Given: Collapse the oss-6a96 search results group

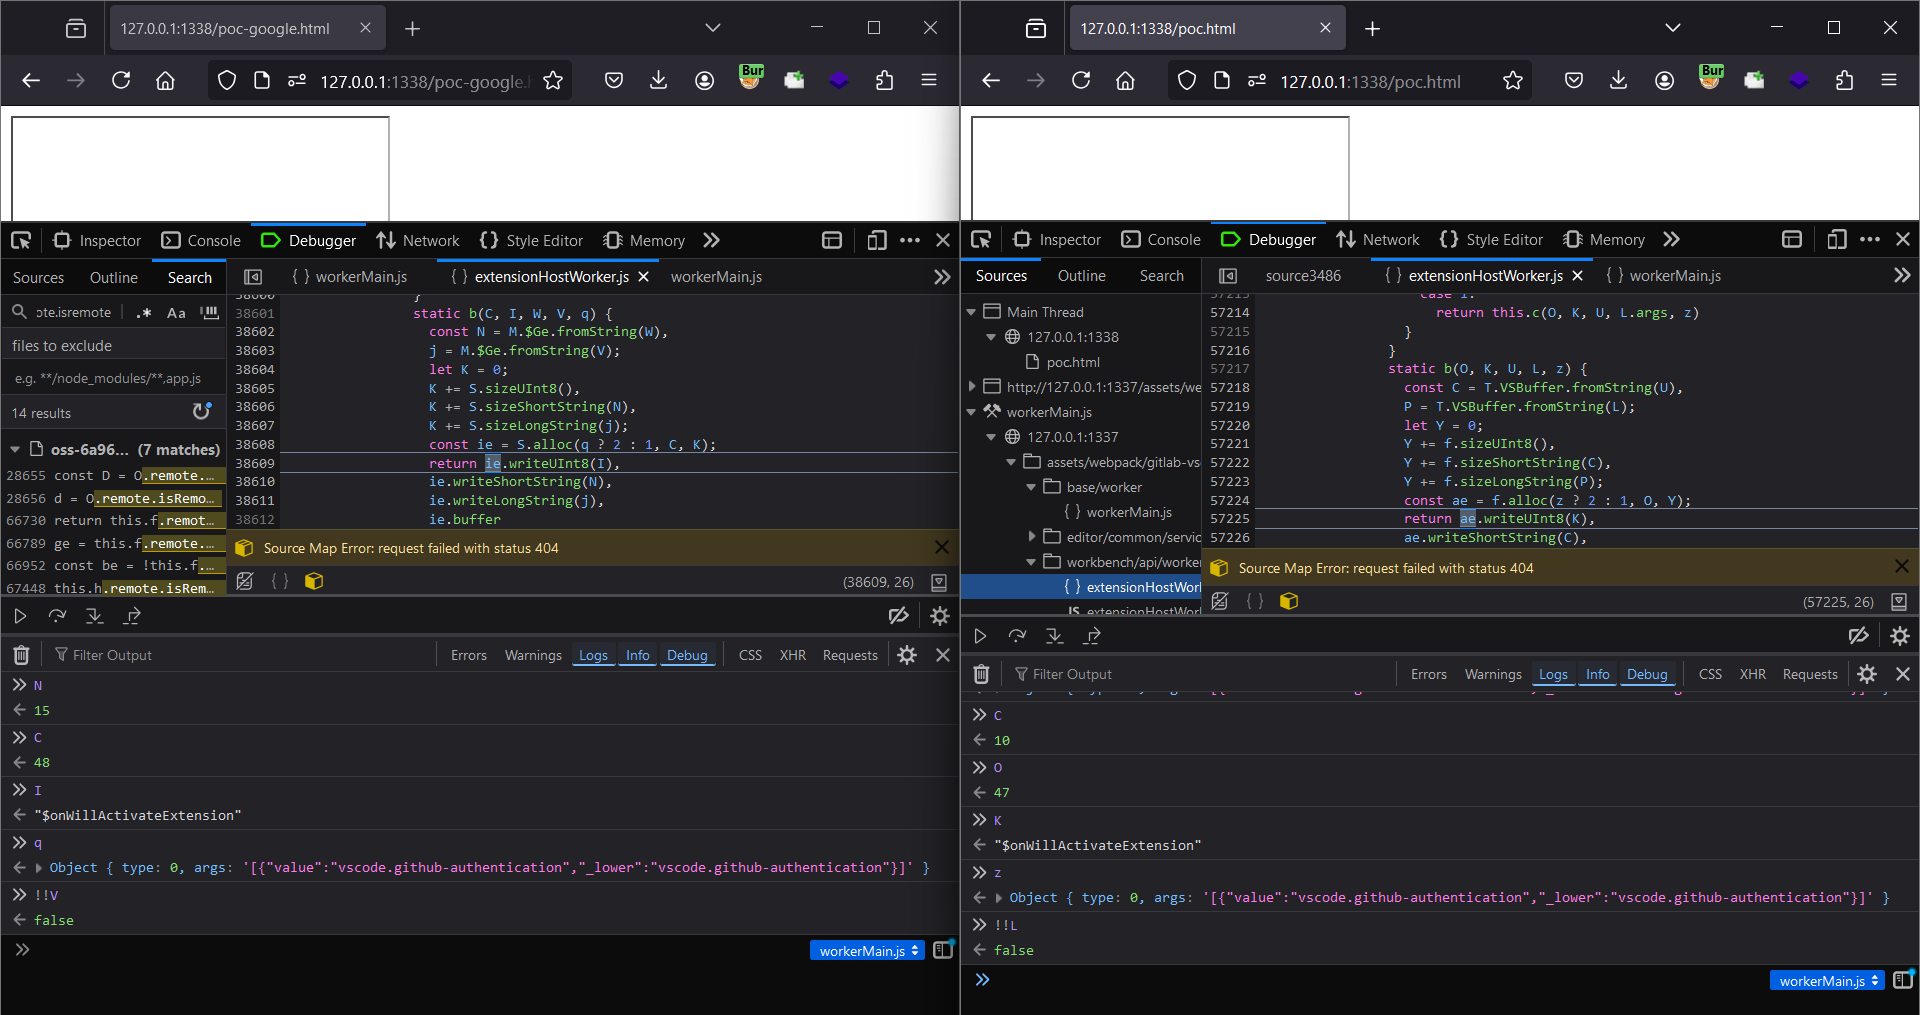Looking at the screenshot, I should coord(15,450).
